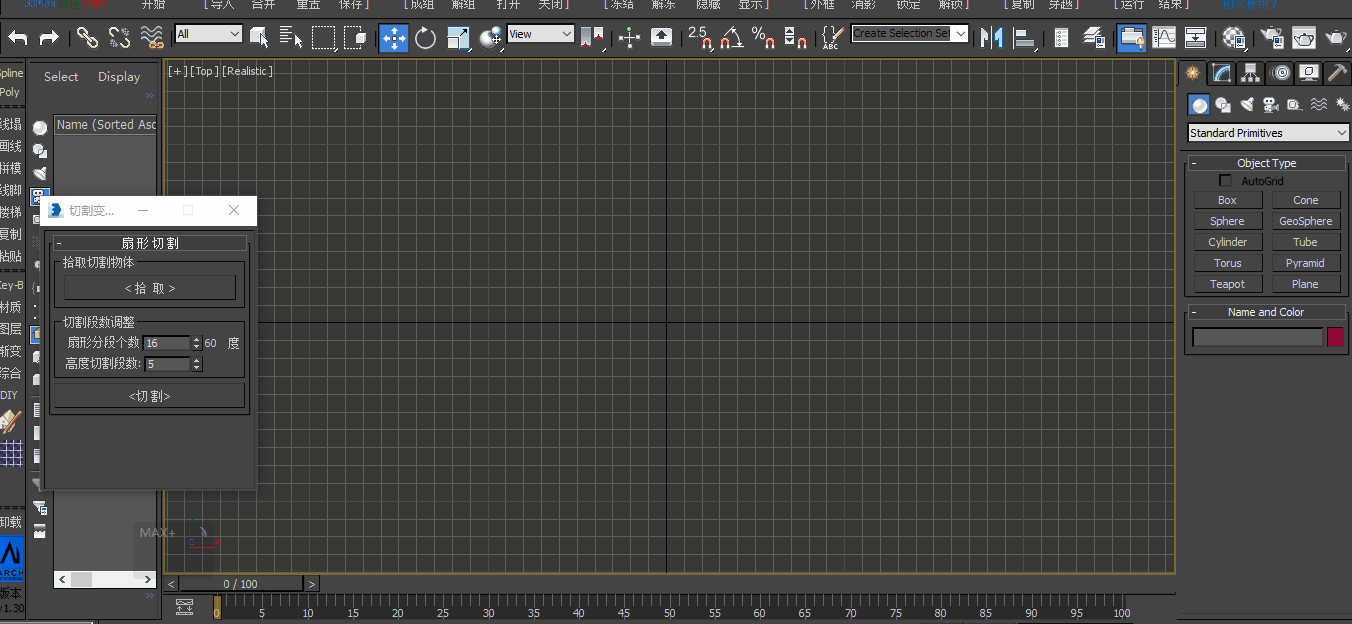Open the Top viewport label menu
This screenshot has height=624, width=1352.
click(204, 71)
